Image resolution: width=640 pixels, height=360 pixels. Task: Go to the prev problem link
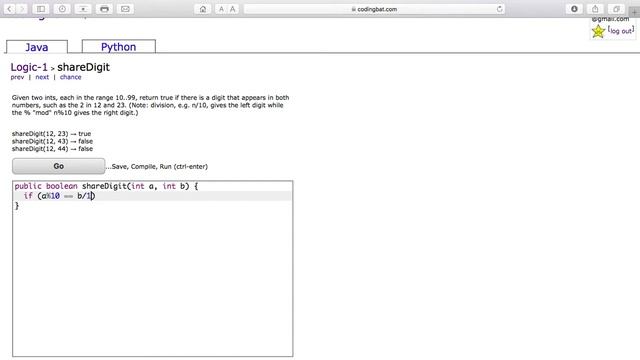point(17,77)
